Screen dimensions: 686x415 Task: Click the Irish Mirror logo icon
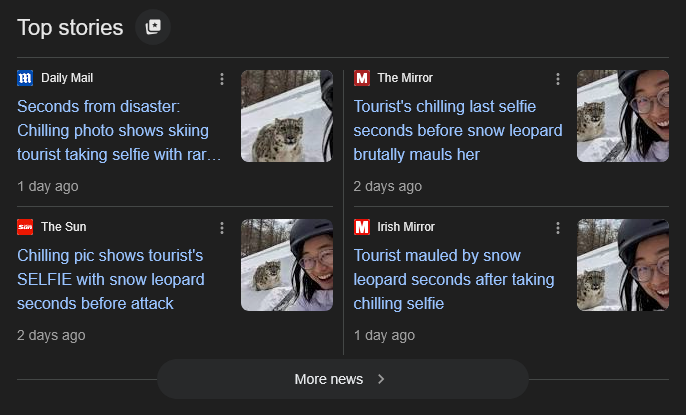click(x=362, y=227)
